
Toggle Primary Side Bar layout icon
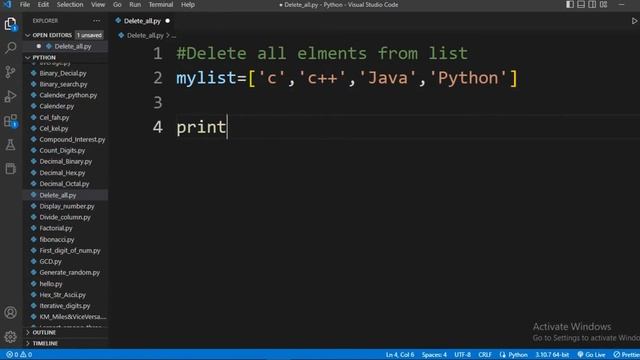coord(570,4)
